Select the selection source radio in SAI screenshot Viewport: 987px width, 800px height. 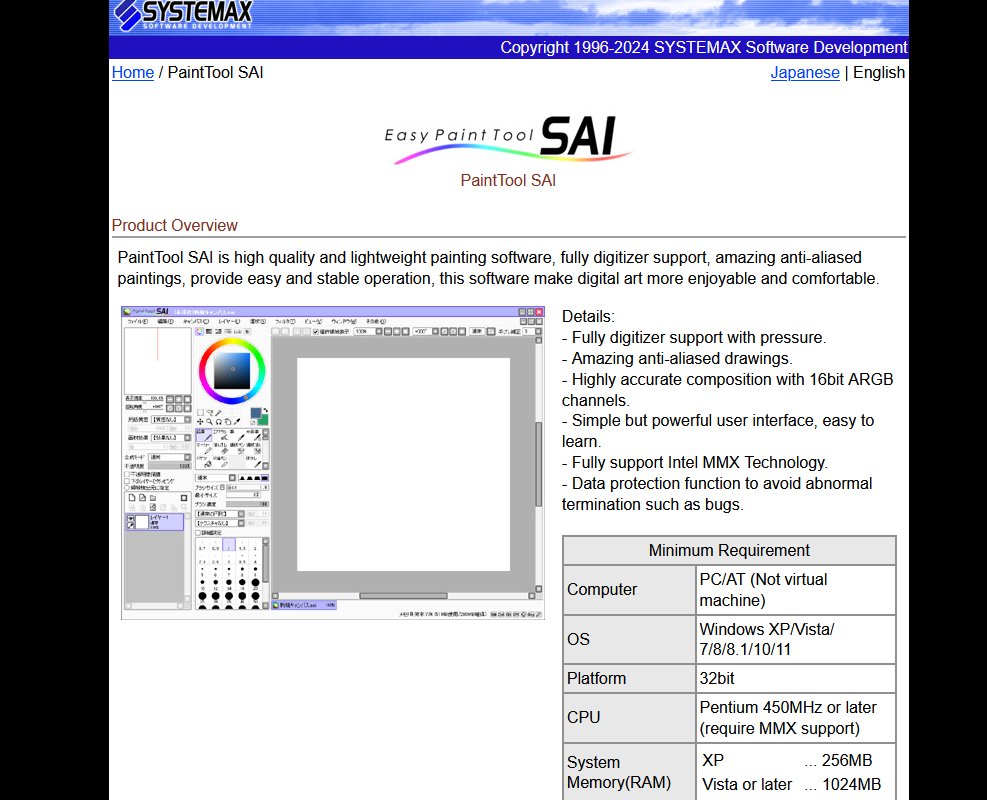pyautogui.click(x=127, y=488)
